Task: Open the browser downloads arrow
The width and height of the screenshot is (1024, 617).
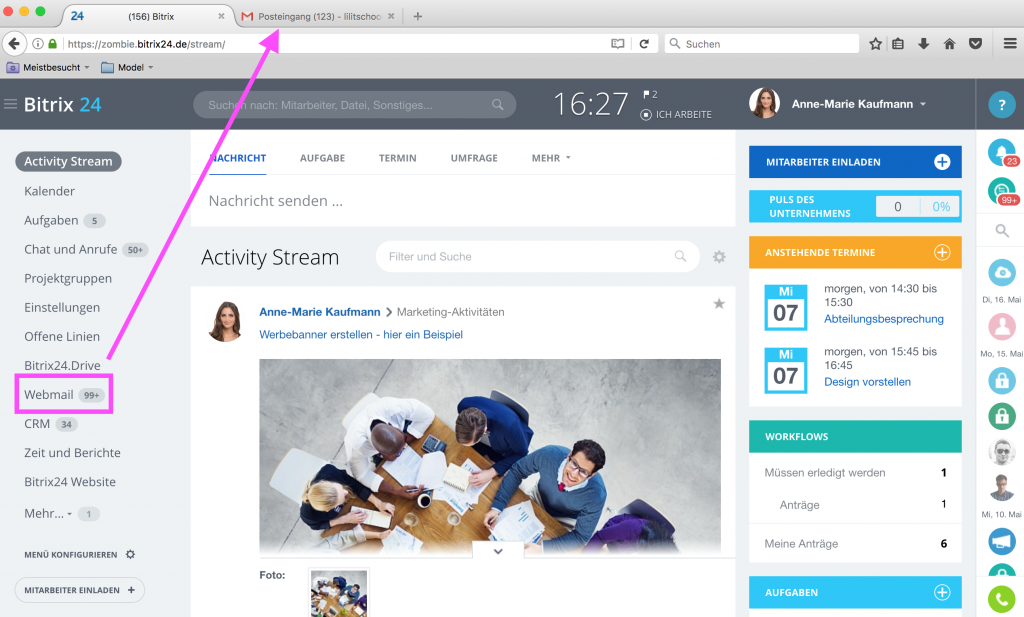Action: [x=923, y=44]
